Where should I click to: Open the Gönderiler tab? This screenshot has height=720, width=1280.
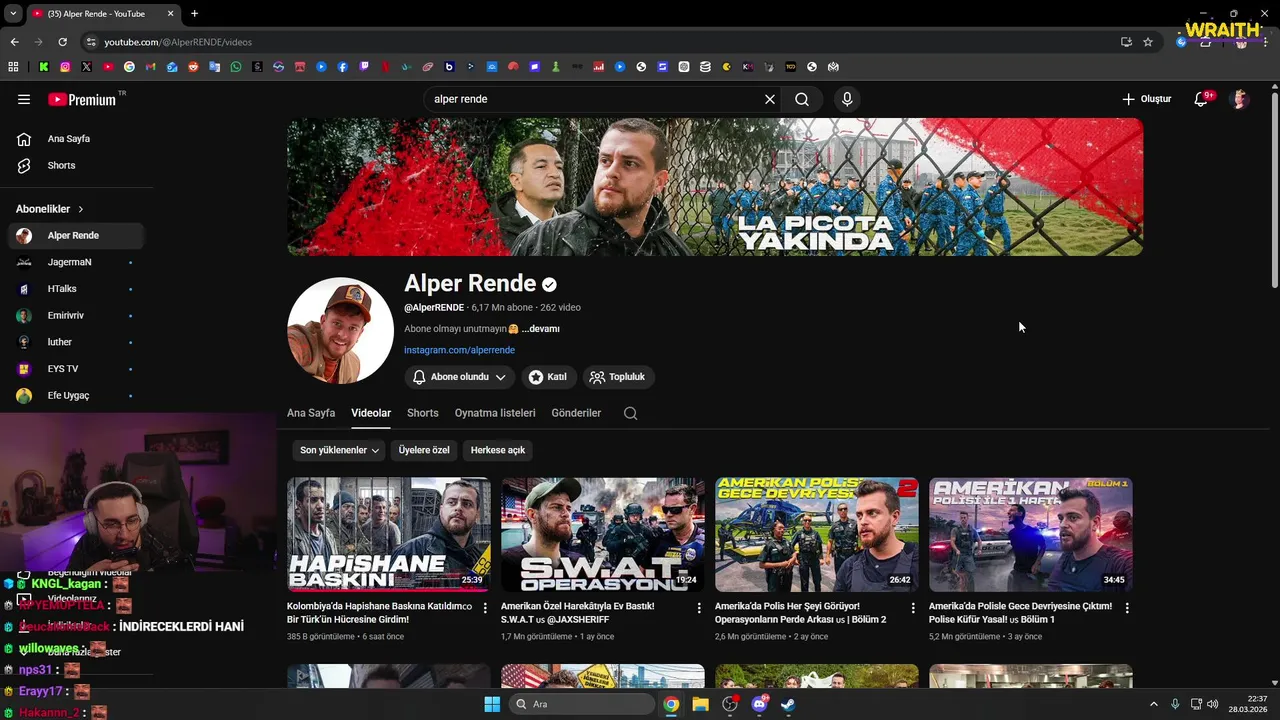click(576, 413)
